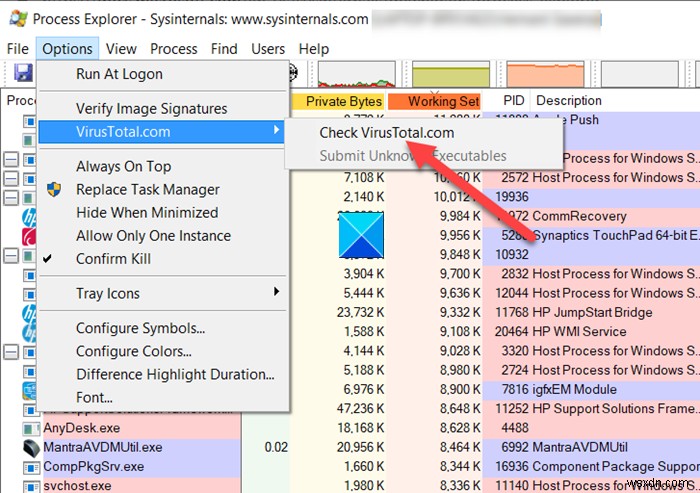
Task: Close the Options menu in menu bar
Action: (x=67, y=49)
